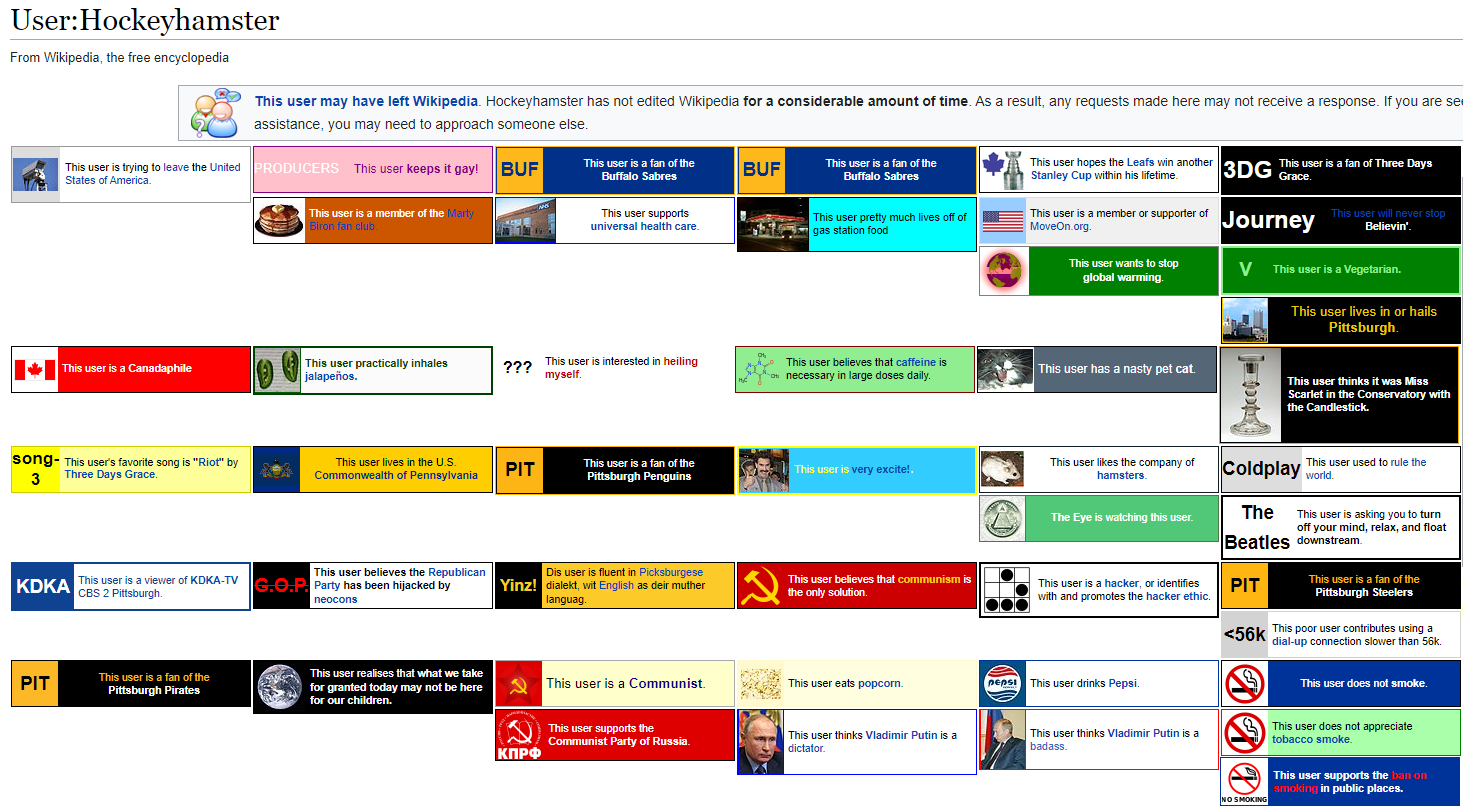Click the Coldplay userbox label
Image resolution: width=1463 pixels, height=806 pixels.
[x=1261, y=469]
